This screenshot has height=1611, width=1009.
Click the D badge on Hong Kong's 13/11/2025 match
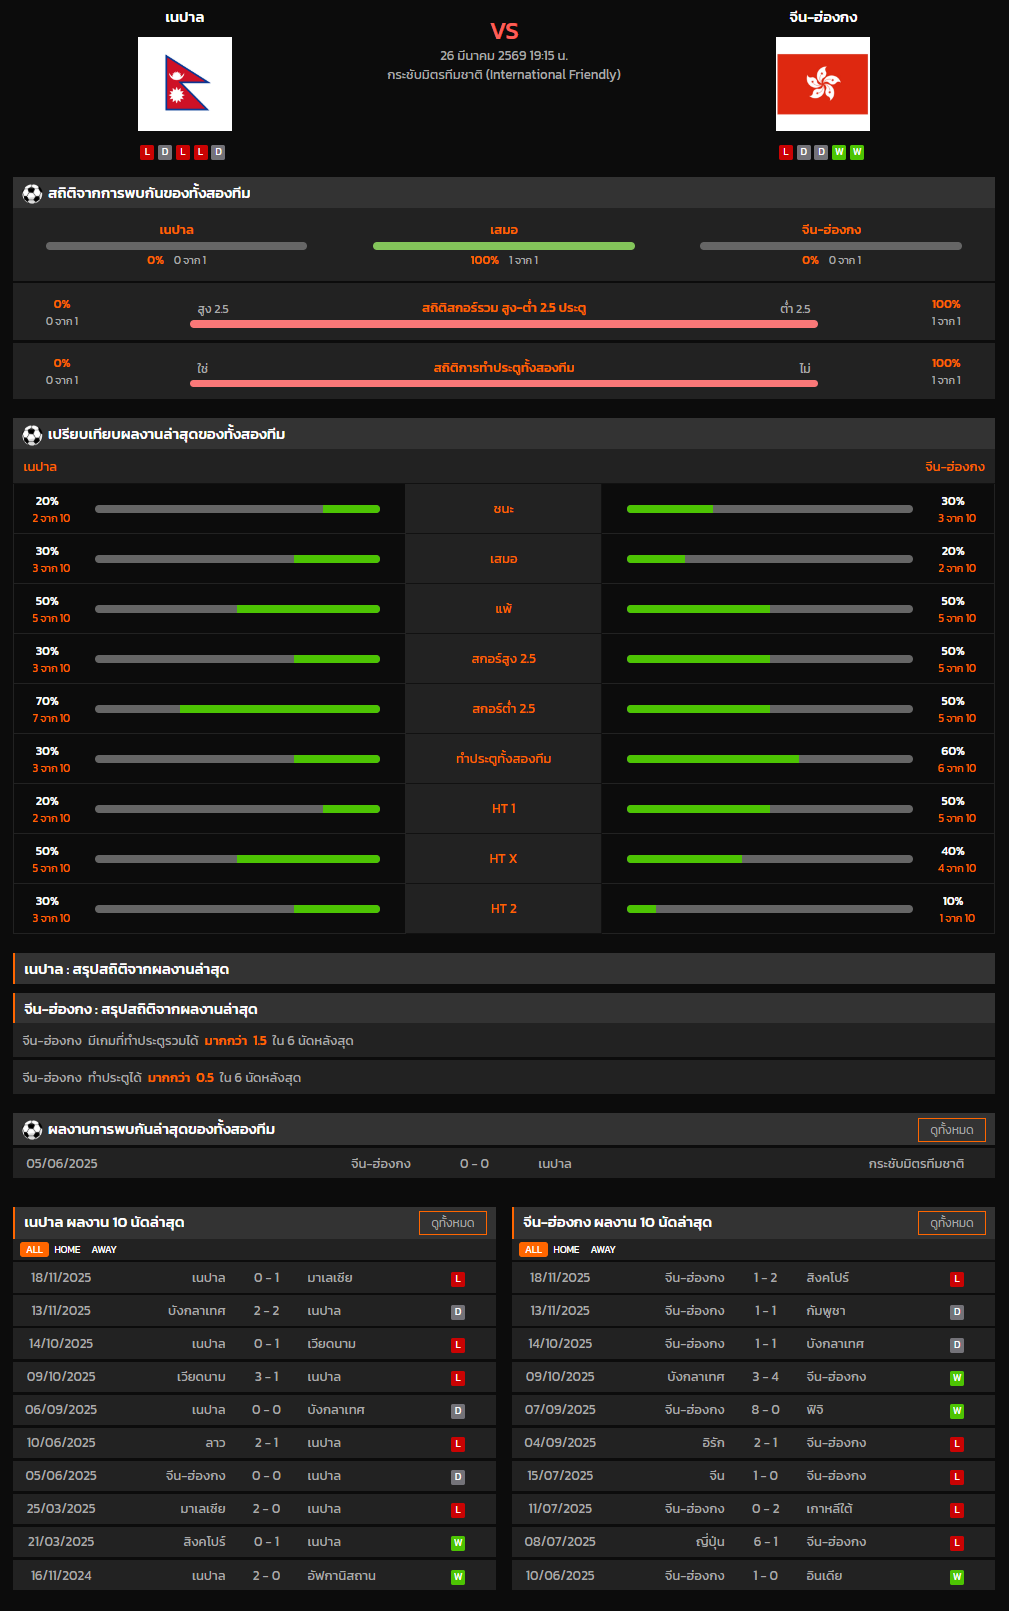956,1312
